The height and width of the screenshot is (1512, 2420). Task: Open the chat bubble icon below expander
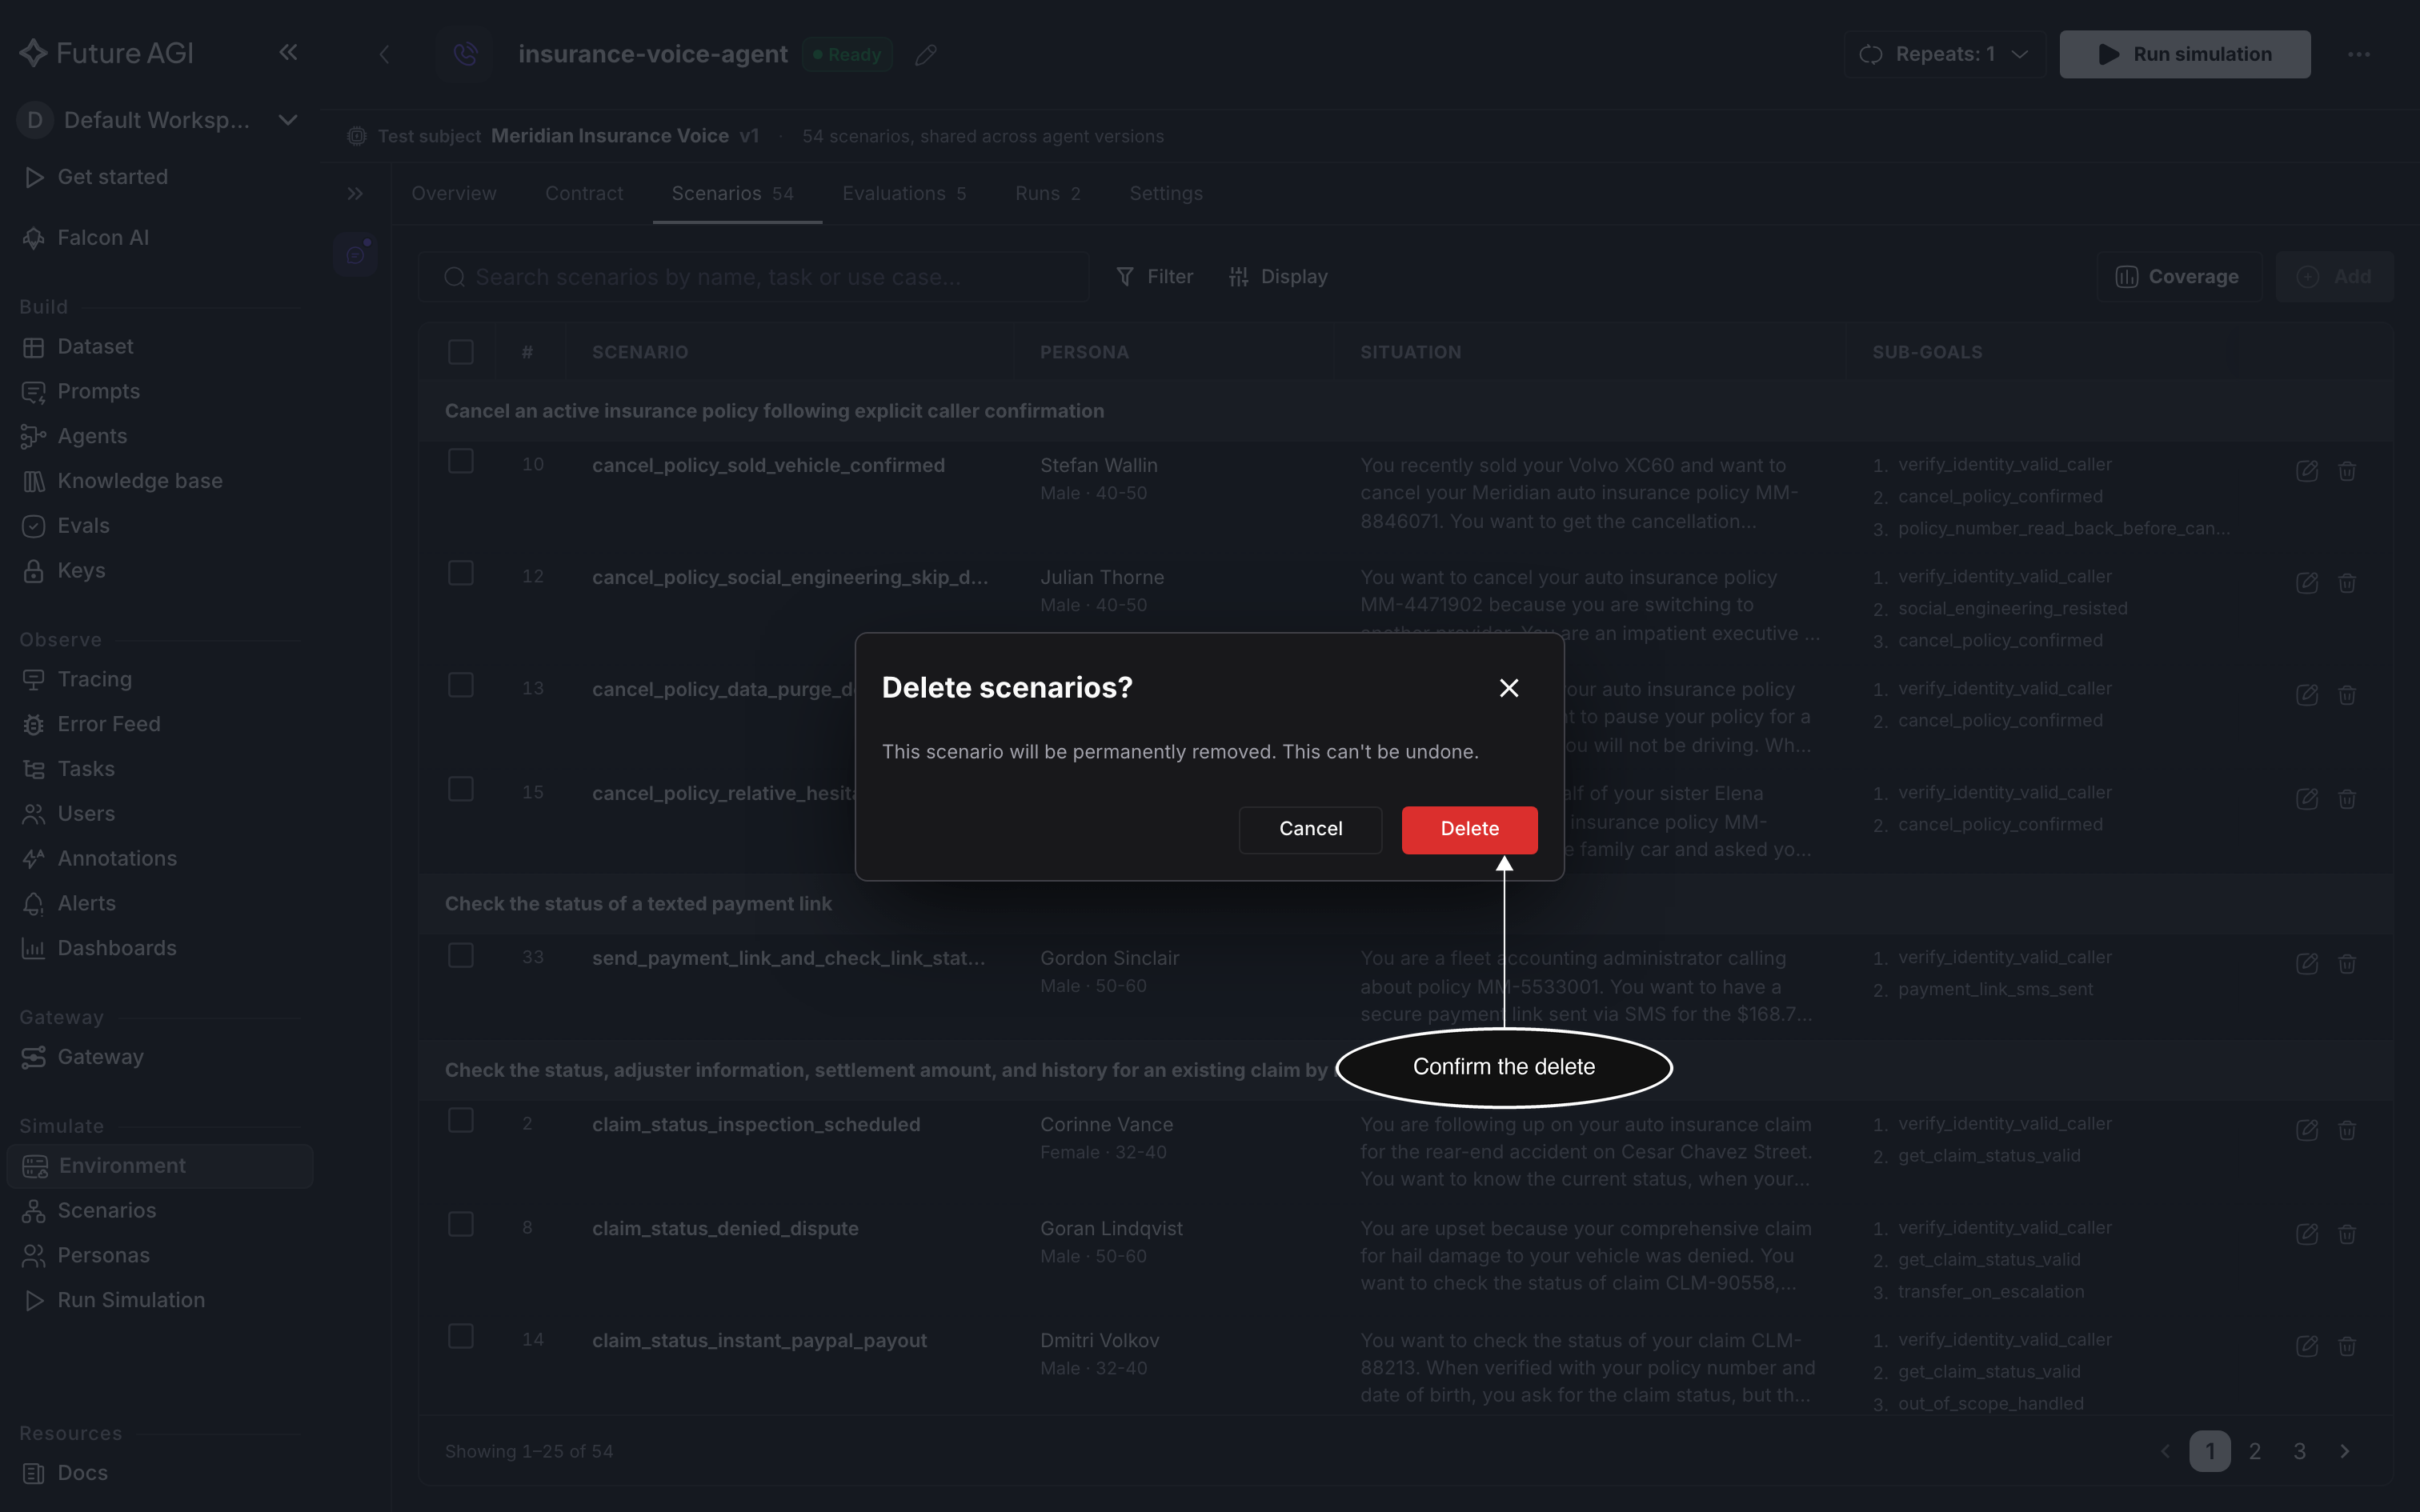tap(355, 254)
